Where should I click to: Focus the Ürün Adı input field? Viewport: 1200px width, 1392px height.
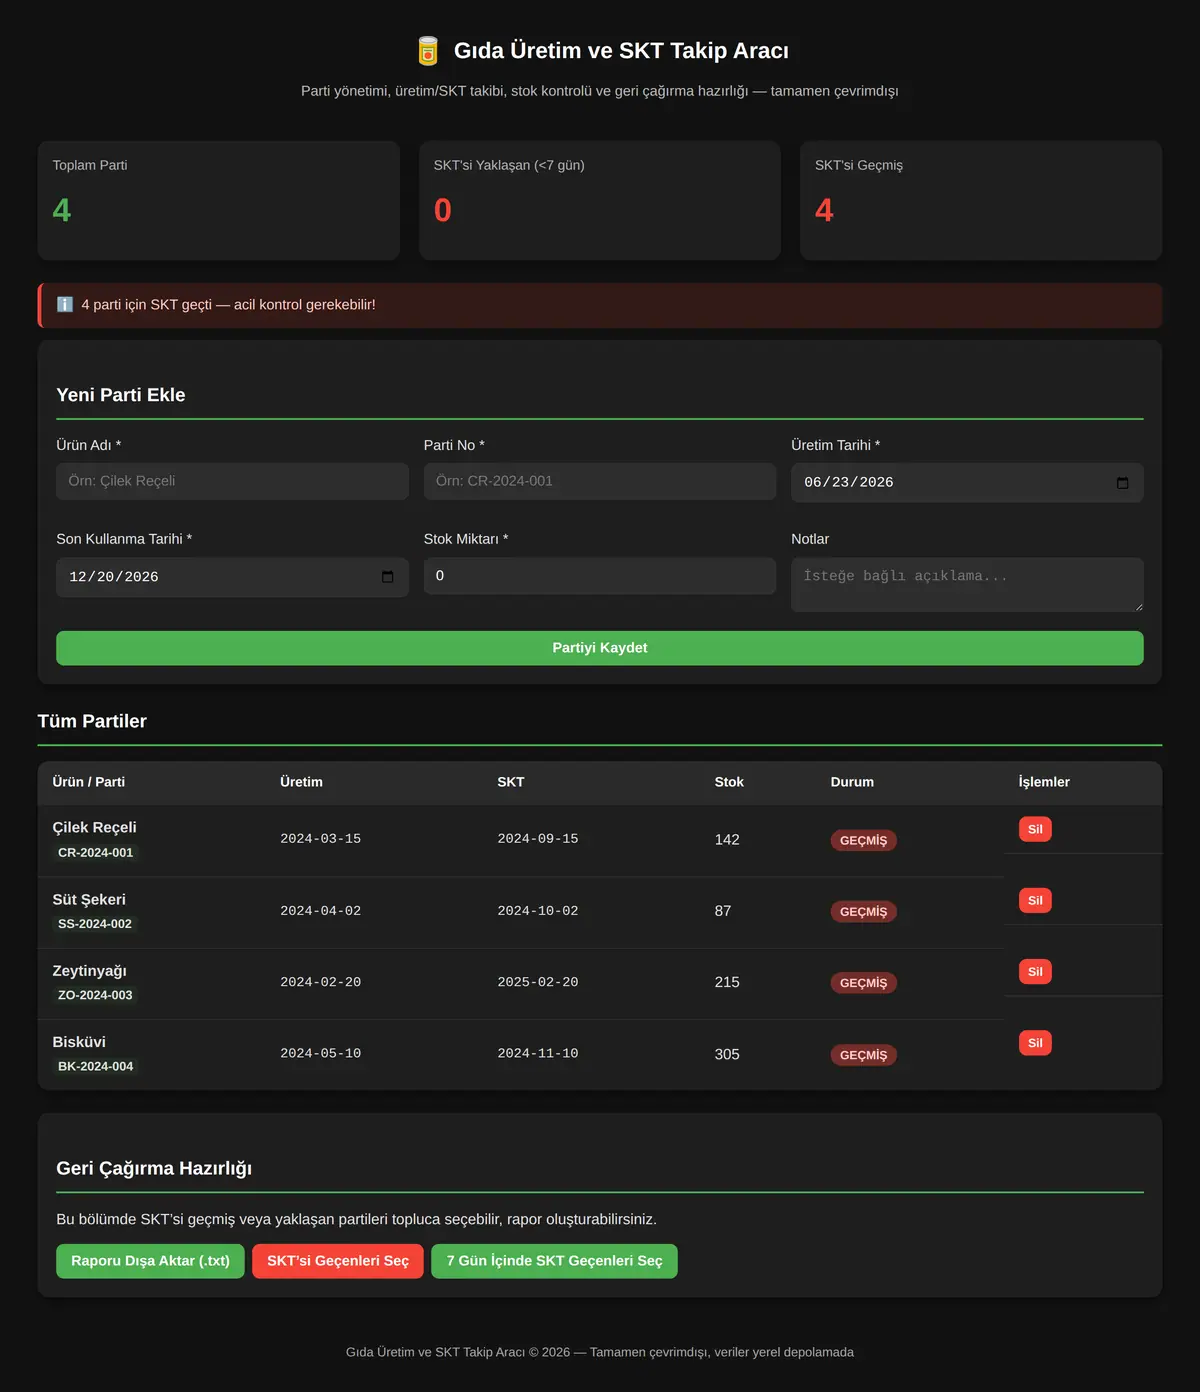[x=232, y=481]
